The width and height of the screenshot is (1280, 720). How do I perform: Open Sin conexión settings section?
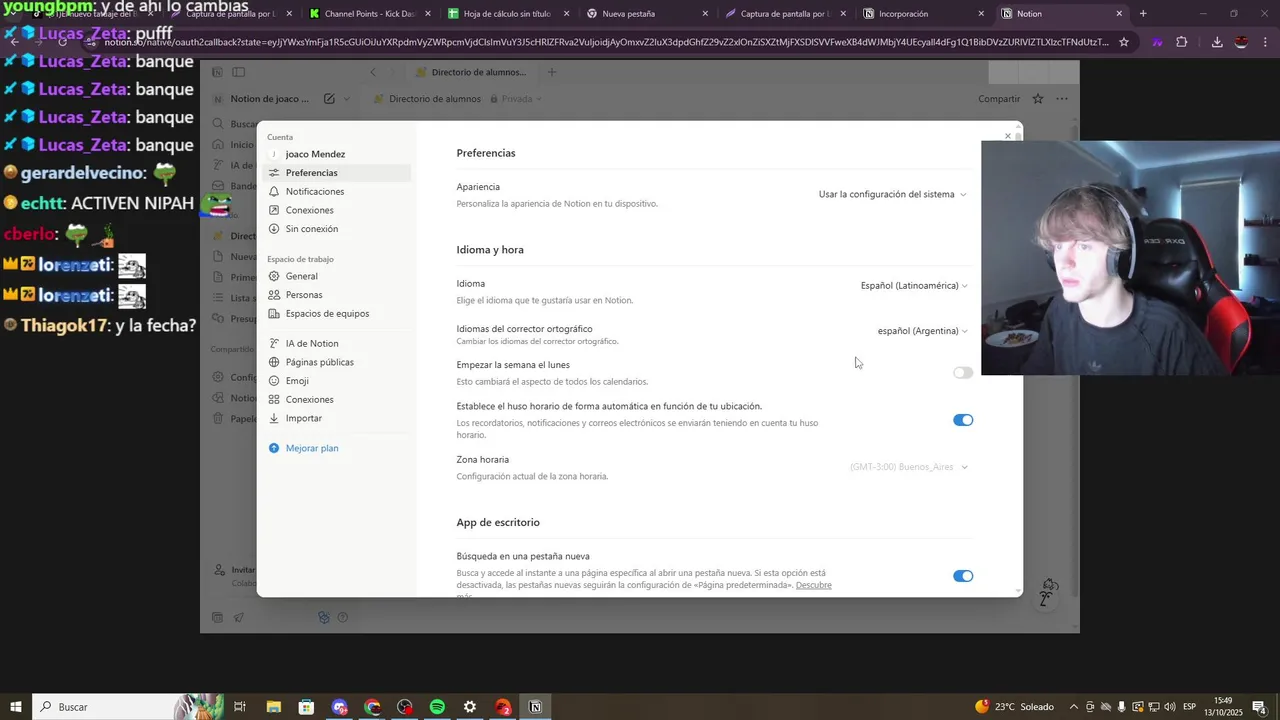pyautogui.click(x=336, y=229)
